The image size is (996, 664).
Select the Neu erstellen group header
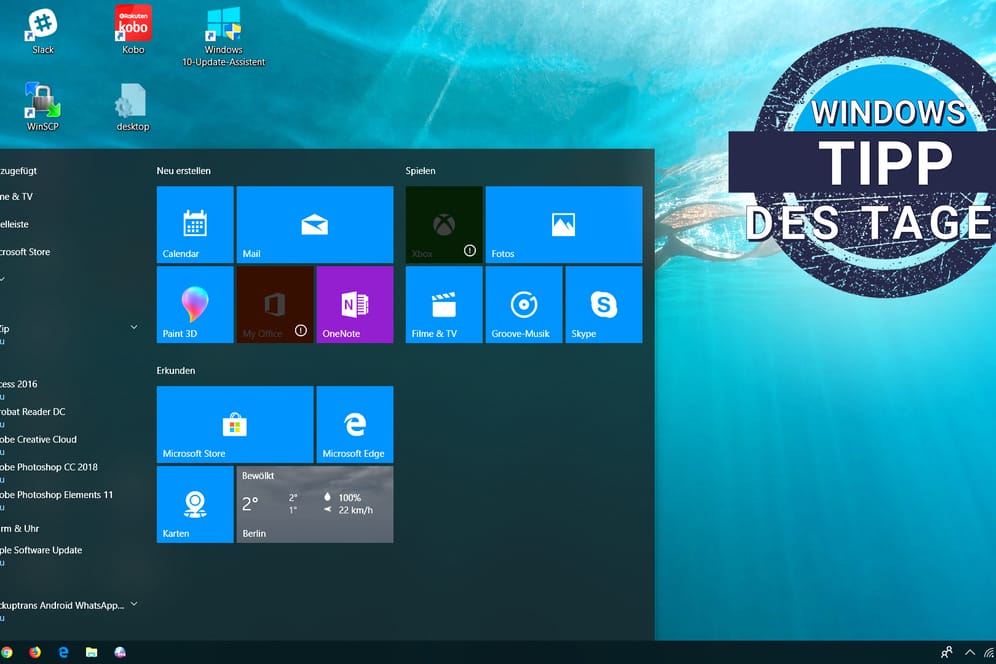pos(184,171)
